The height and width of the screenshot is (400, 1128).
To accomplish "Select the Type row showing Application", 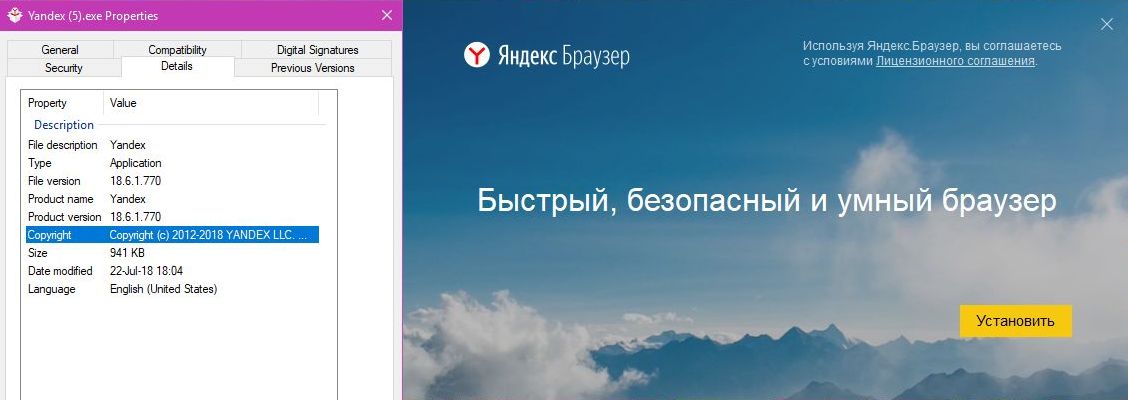I will (172, 163).
